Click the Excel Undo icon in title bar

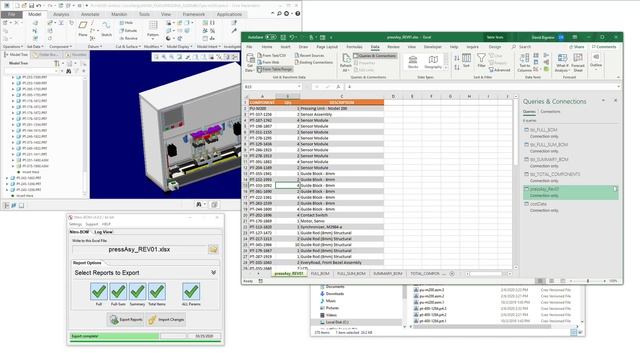tap(292, 37)
